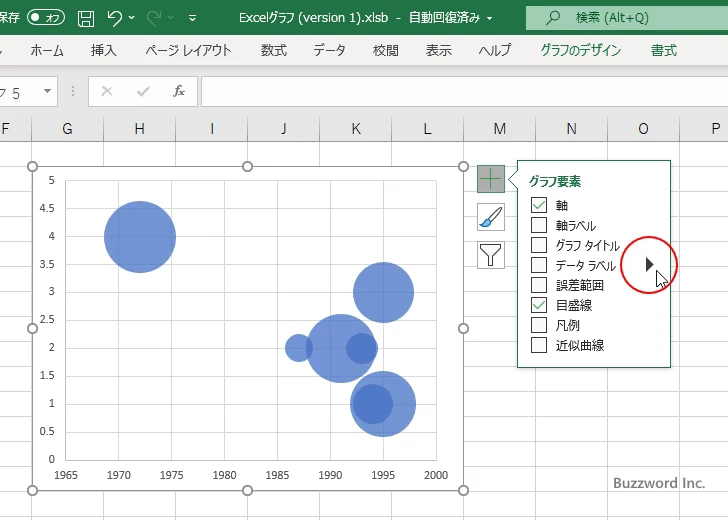This screenshot has width=728, height=520.
Task: Open the ヘルプ ribbon tab
Action: [495, 50]
